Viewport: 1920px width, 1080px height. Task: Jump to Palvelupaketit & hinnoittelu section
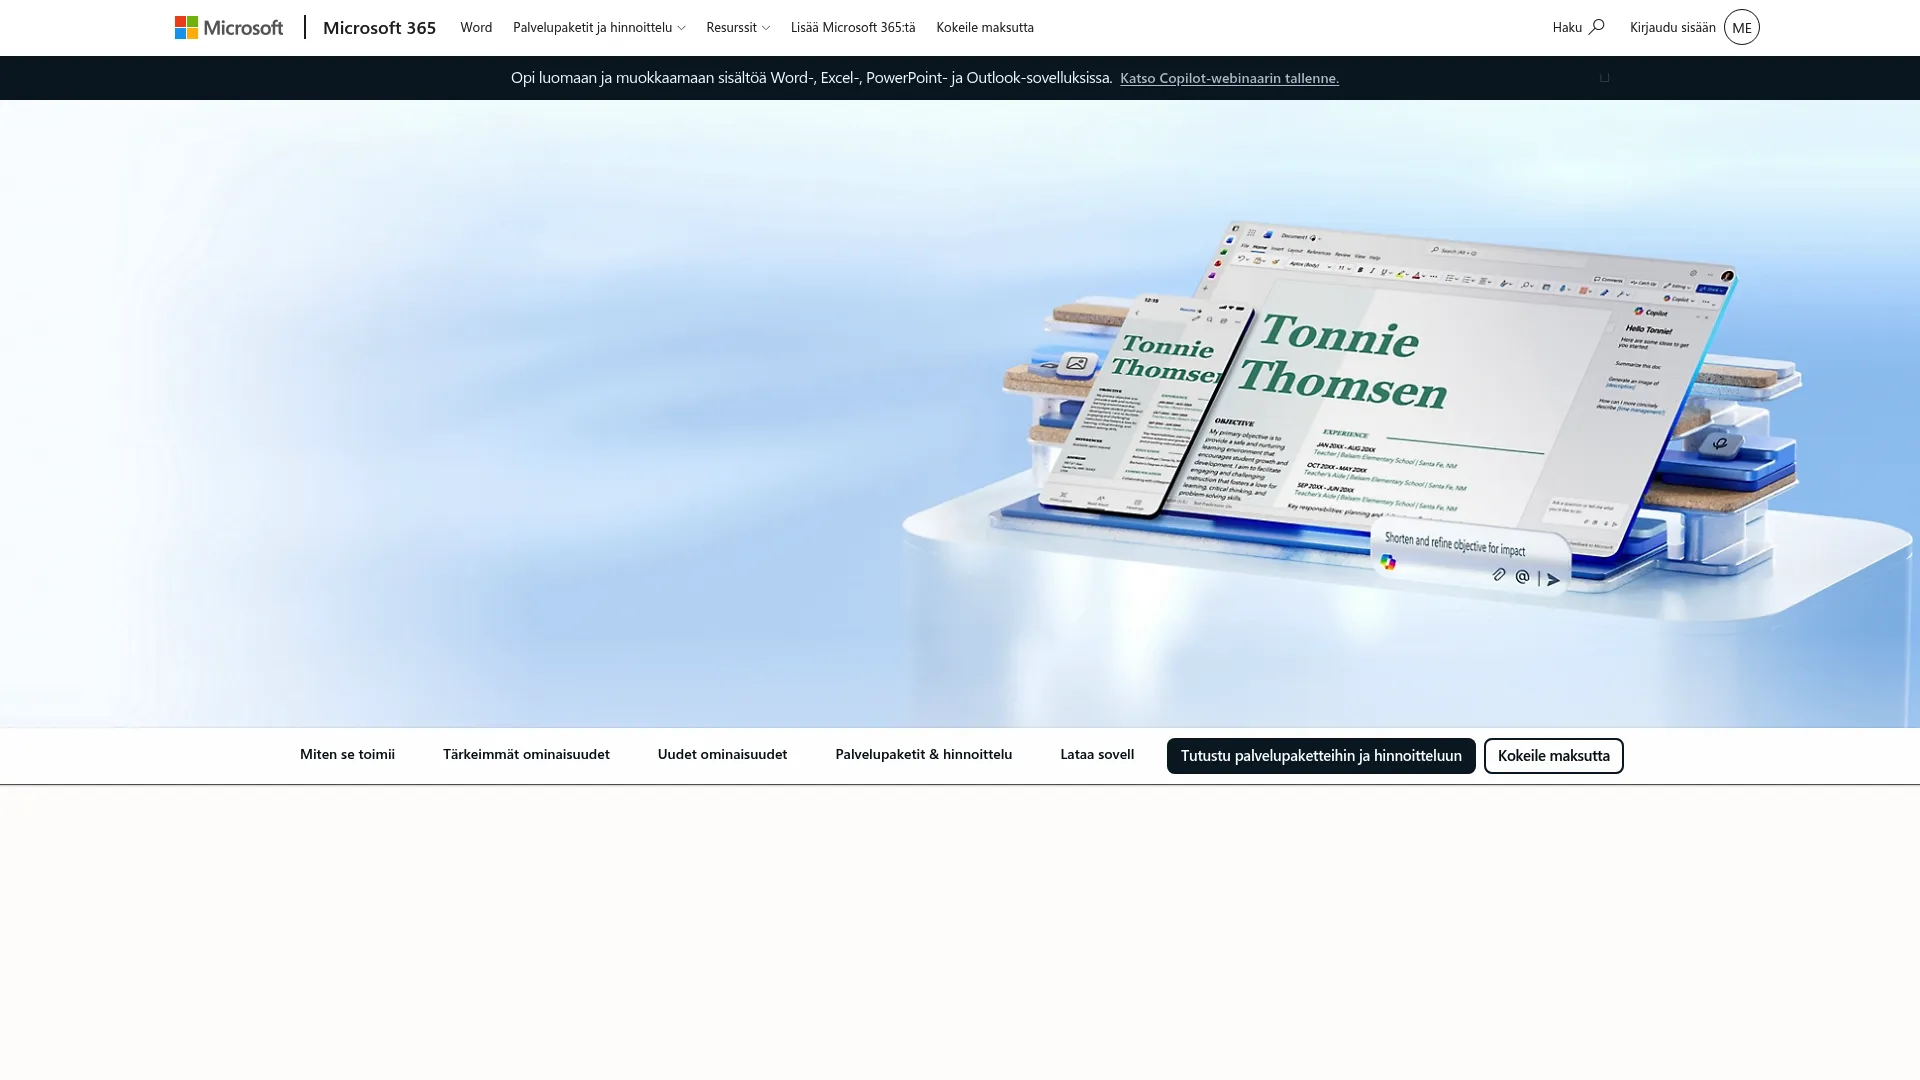tap(923, 754)
